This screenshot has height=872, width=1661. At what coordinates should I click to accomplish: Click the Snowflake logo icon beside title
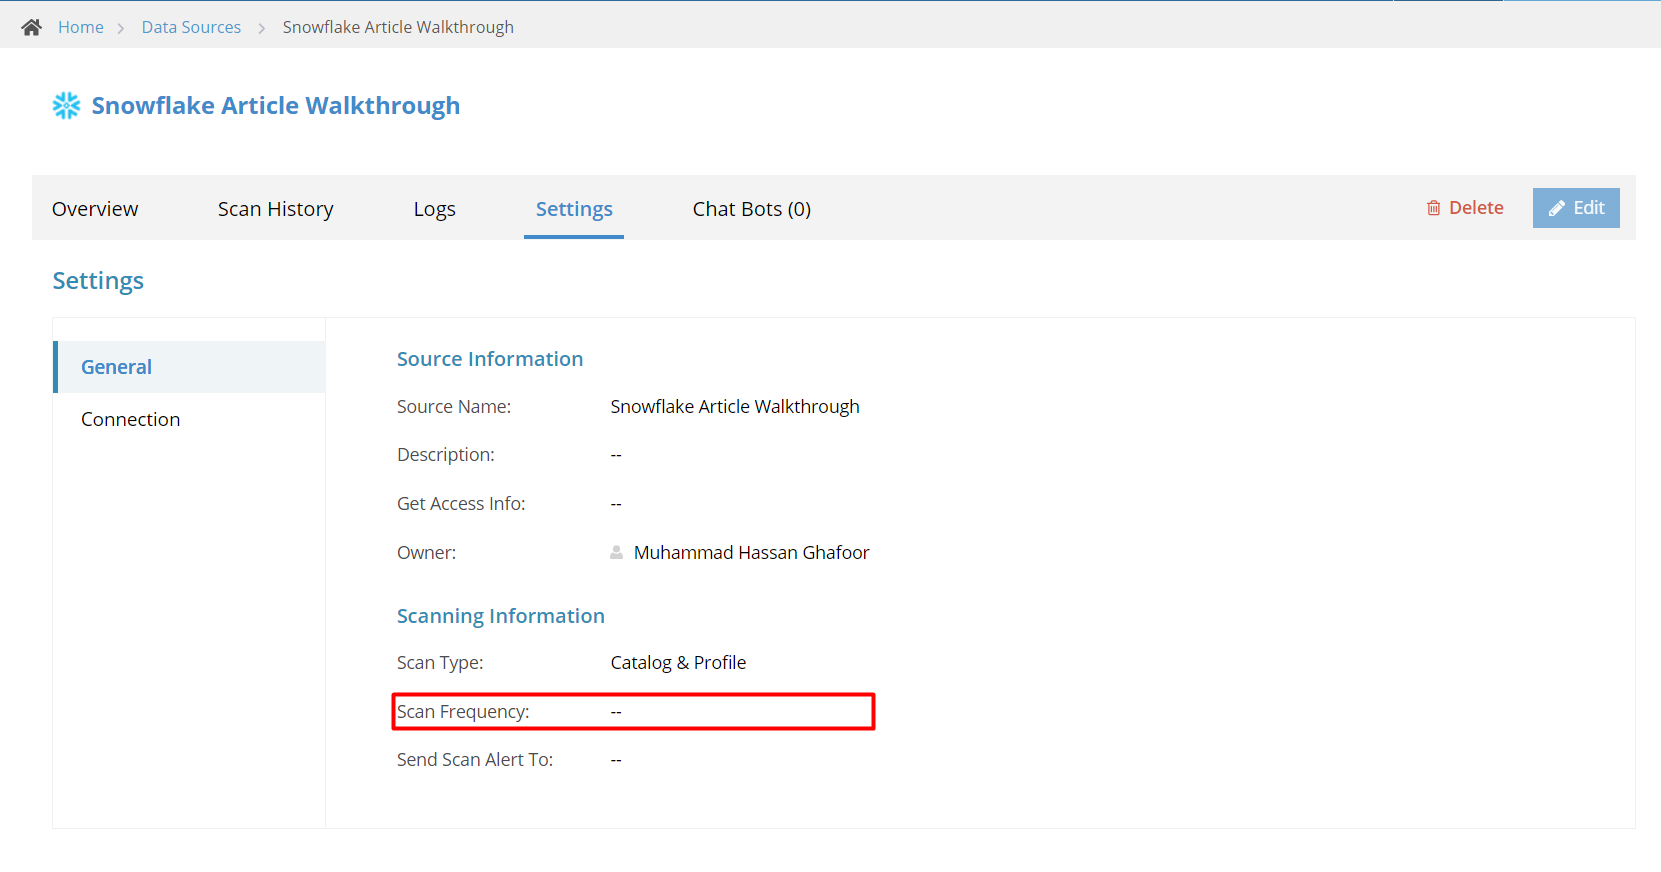[66, 105]
